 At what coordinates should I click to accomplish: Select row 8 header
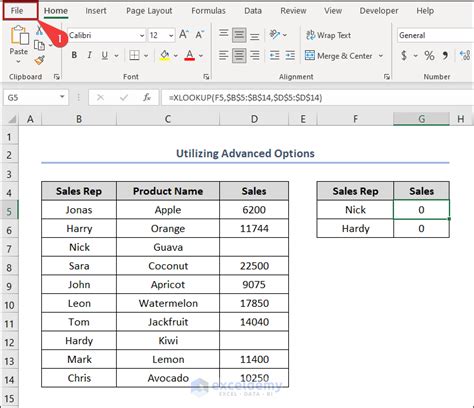coord(9,267)
